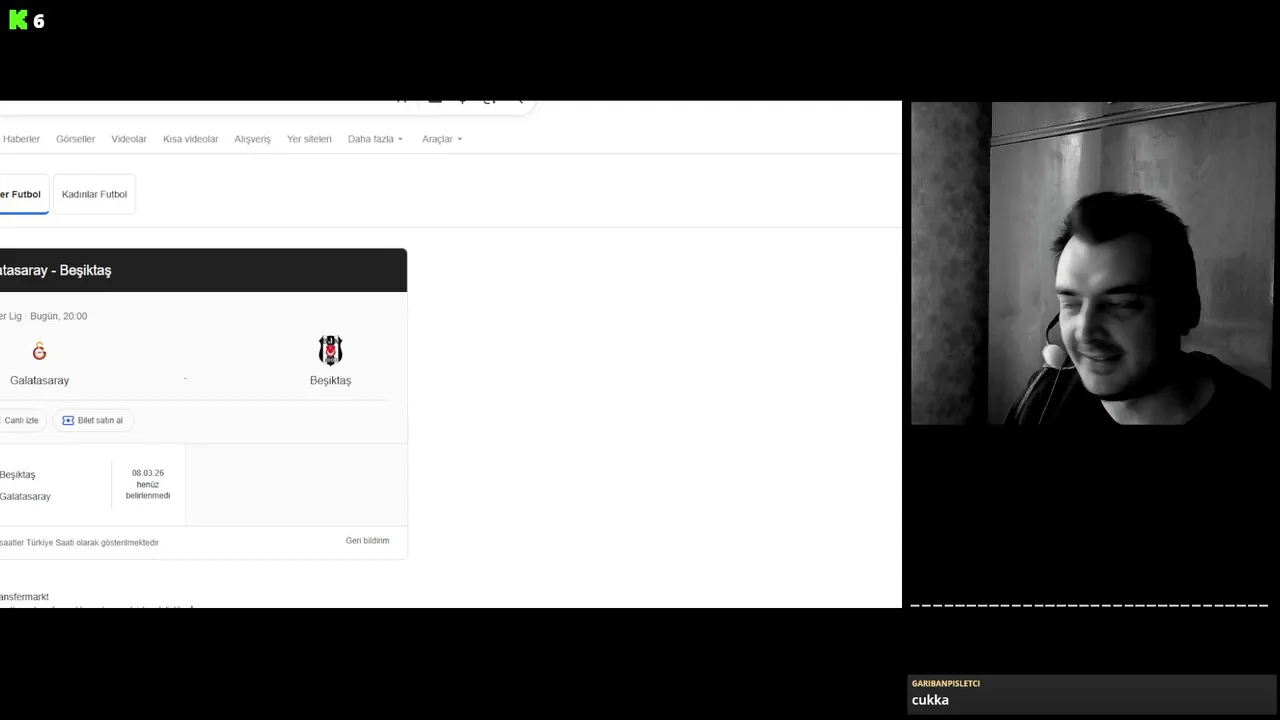Open the Galatasaray team name link
Image resolution: width=1280 pixels, height=720 pixels.
pyautogui.click(x=39, y=380)
